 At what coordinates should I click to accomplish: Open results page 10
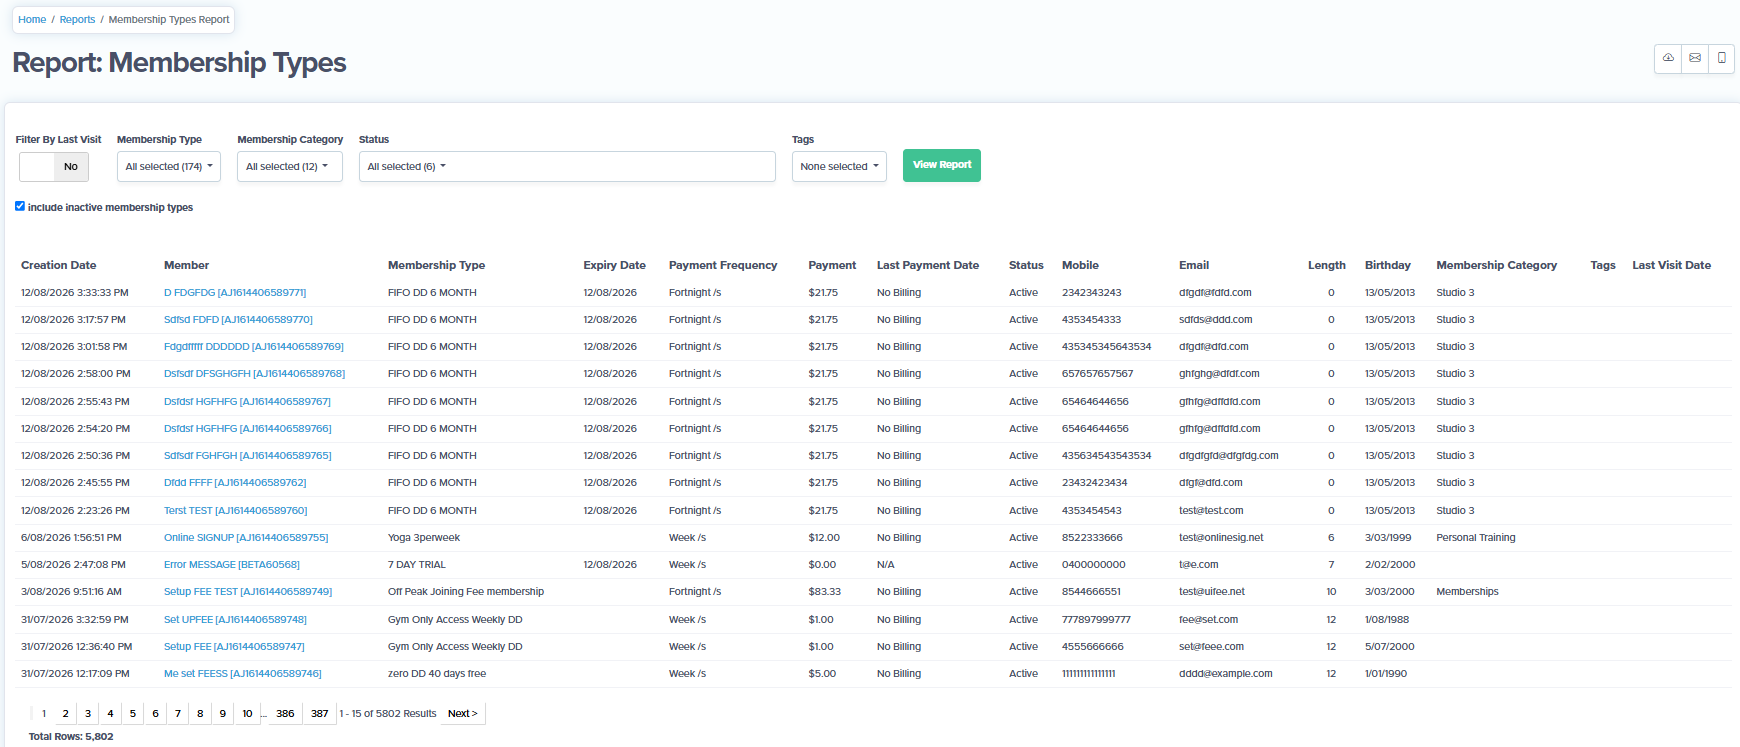point(247,714)
